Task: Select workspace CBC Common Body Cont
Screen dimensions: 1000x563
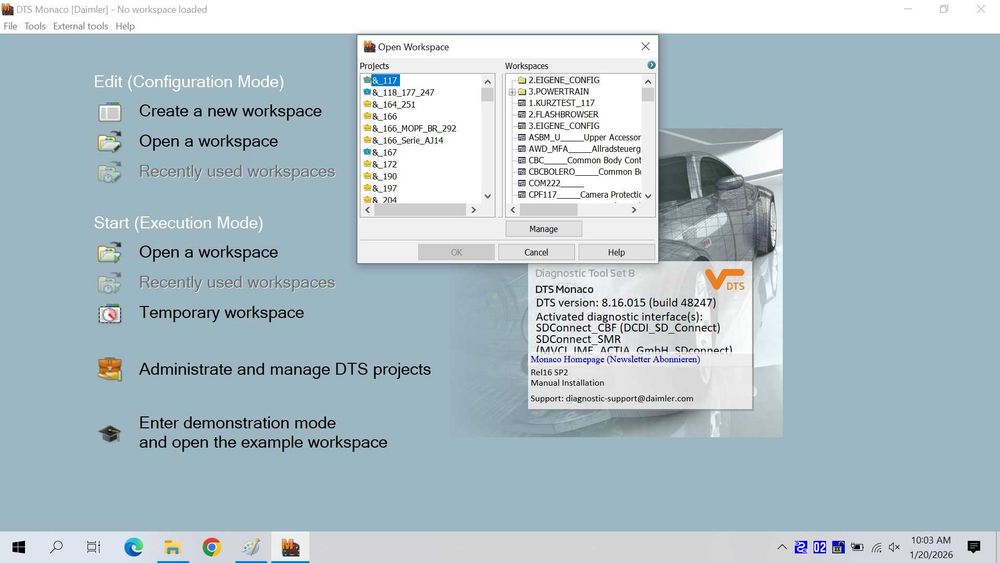Action: (584, 160)
